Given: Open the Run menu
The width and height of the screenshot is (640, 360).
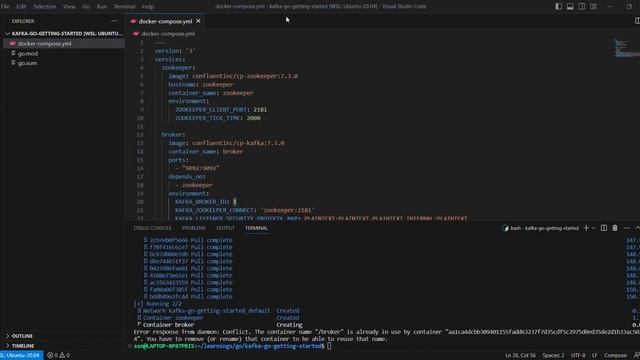Looking at the screenshot, I should [102, 7].
